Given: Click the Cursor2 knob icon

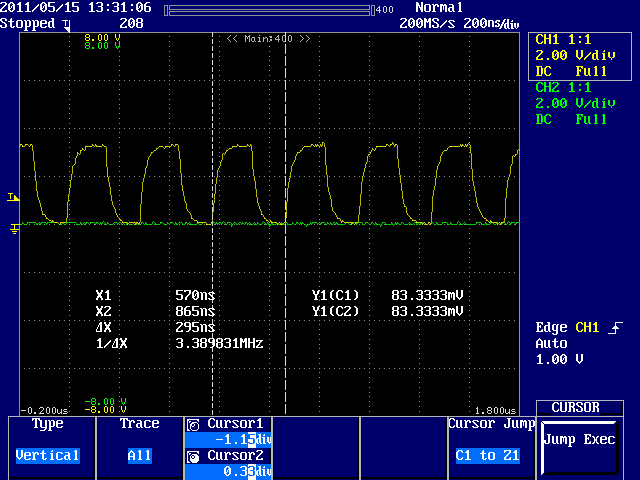Looking at the screenshot, I should 194,456.
